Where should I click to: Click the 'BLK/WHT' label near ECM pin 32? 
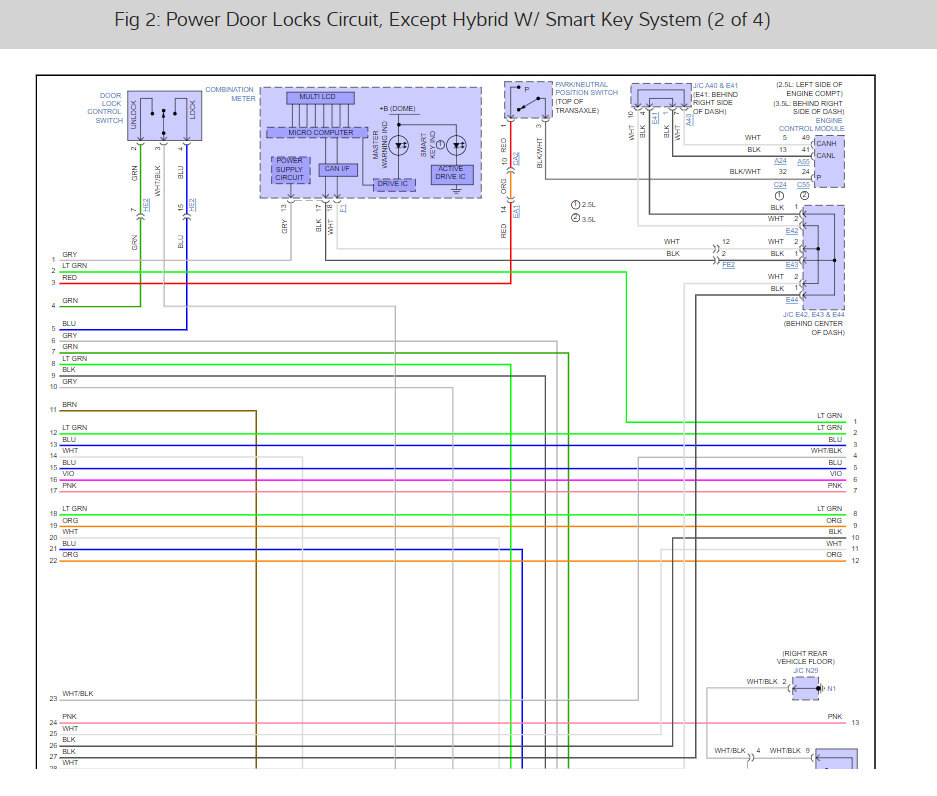[x=745, y=172]
